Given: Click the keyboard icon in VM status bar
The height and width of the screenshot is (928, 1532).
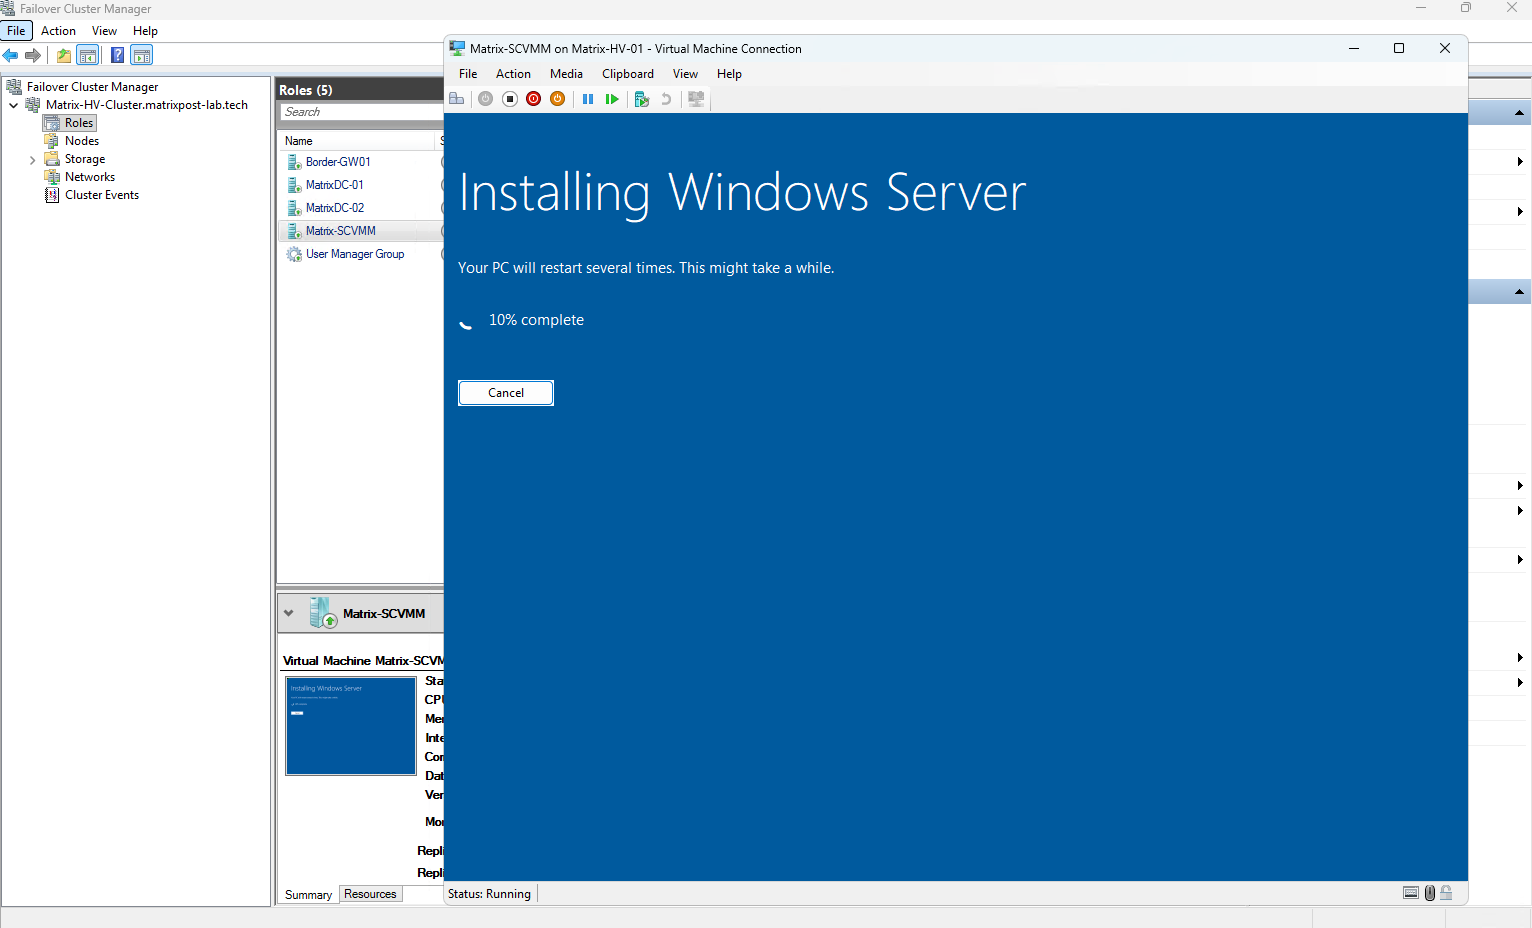Looking at the screenshot, I should [1411, 893].
